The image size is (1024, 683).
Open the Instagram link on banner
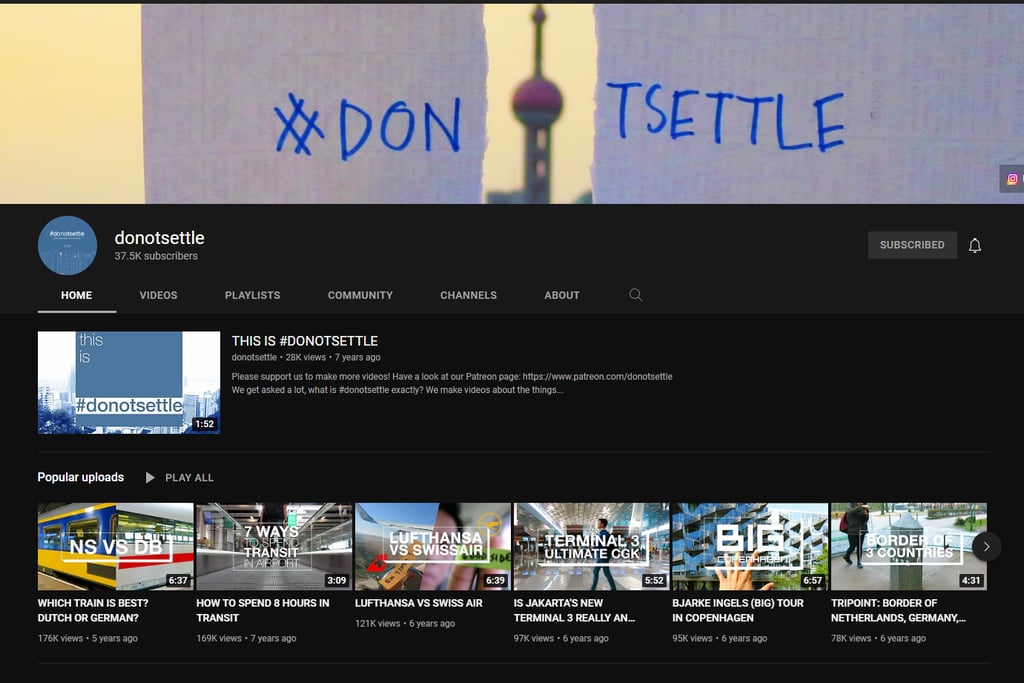pyautogui.click(x=1012, y=179)
